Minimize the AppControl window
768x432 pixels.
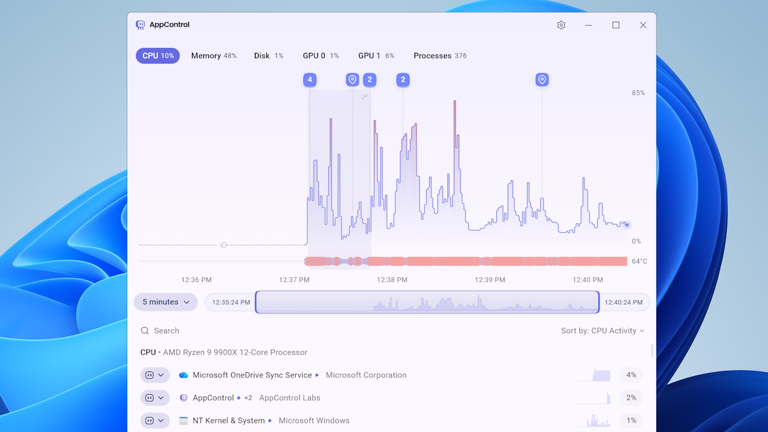[588, 25]
